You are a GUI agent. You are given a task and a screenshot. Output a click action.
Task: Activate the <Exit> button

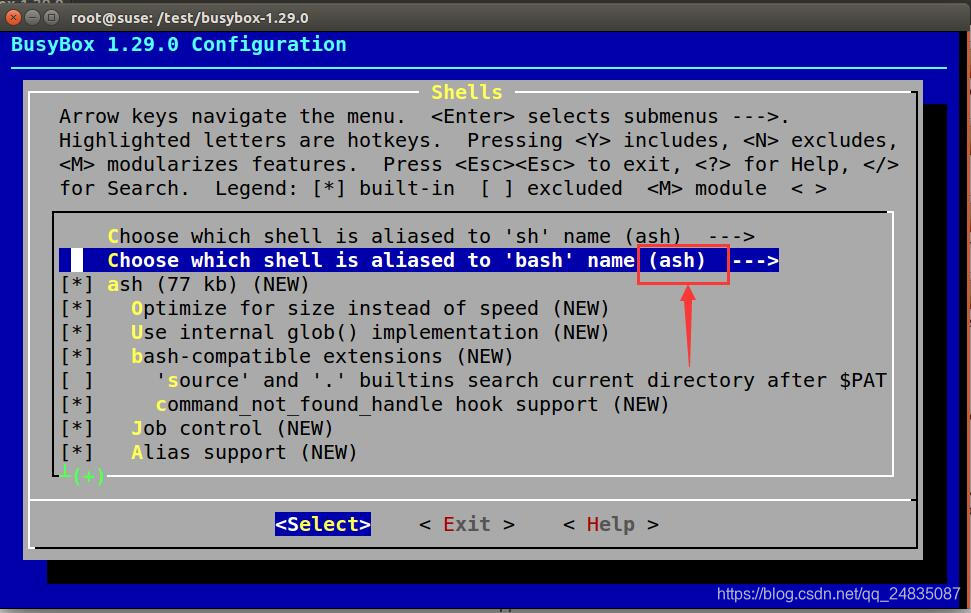pos(466,523)
